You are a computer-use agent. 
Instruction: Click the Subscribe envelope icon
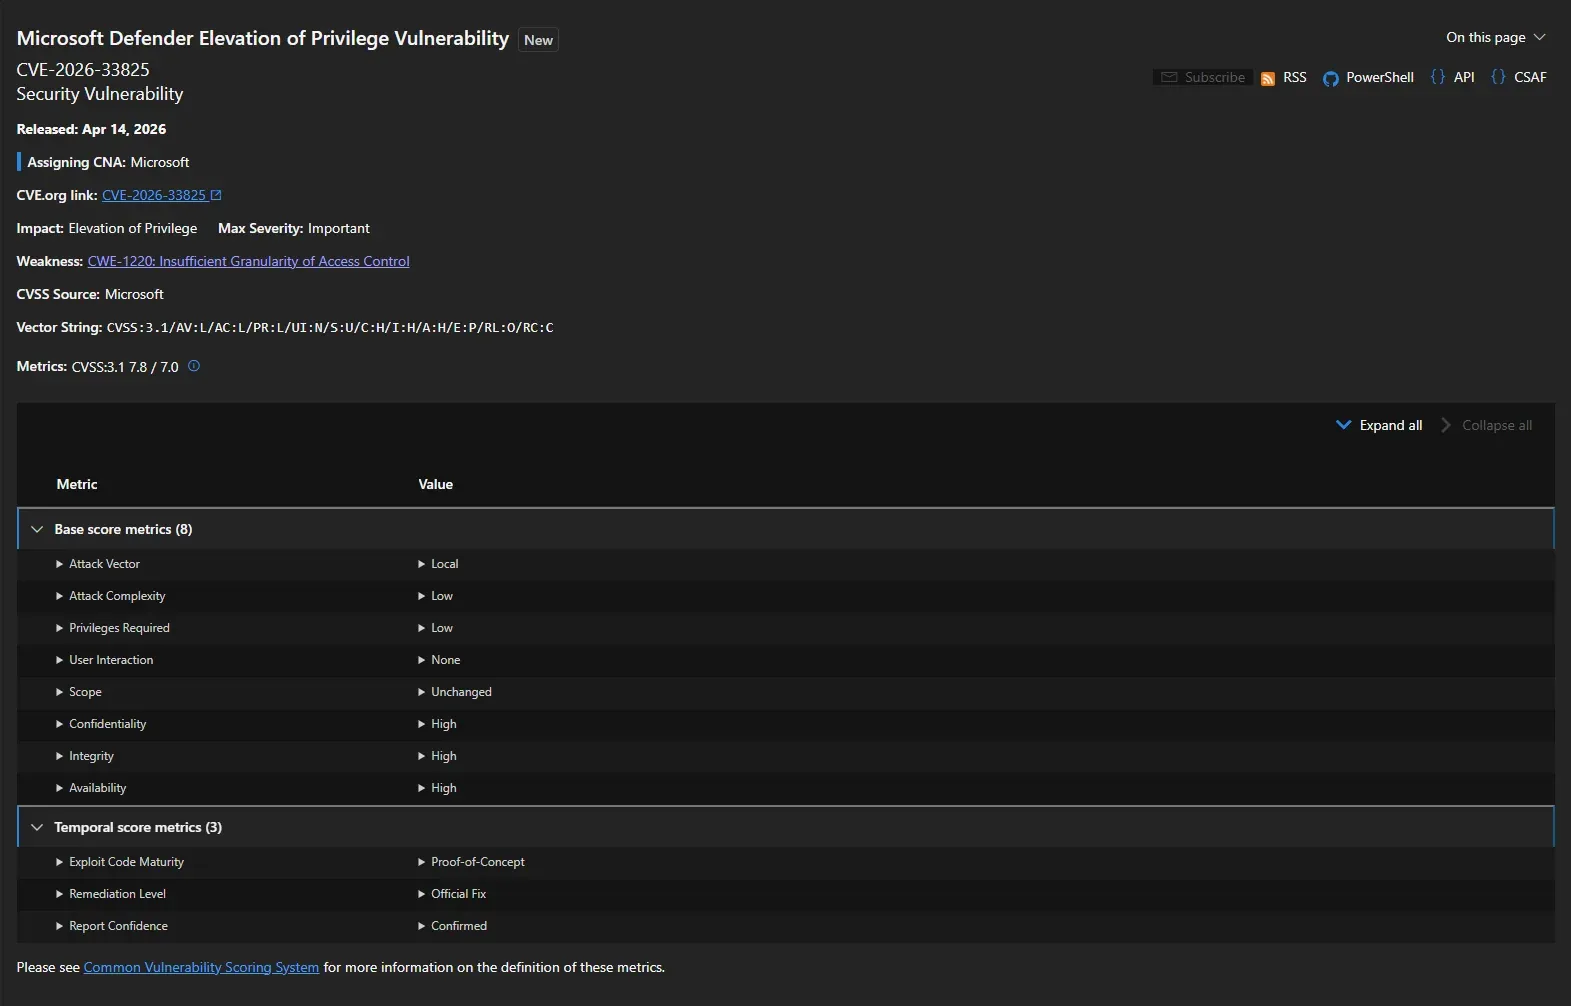pos(1169,77)
